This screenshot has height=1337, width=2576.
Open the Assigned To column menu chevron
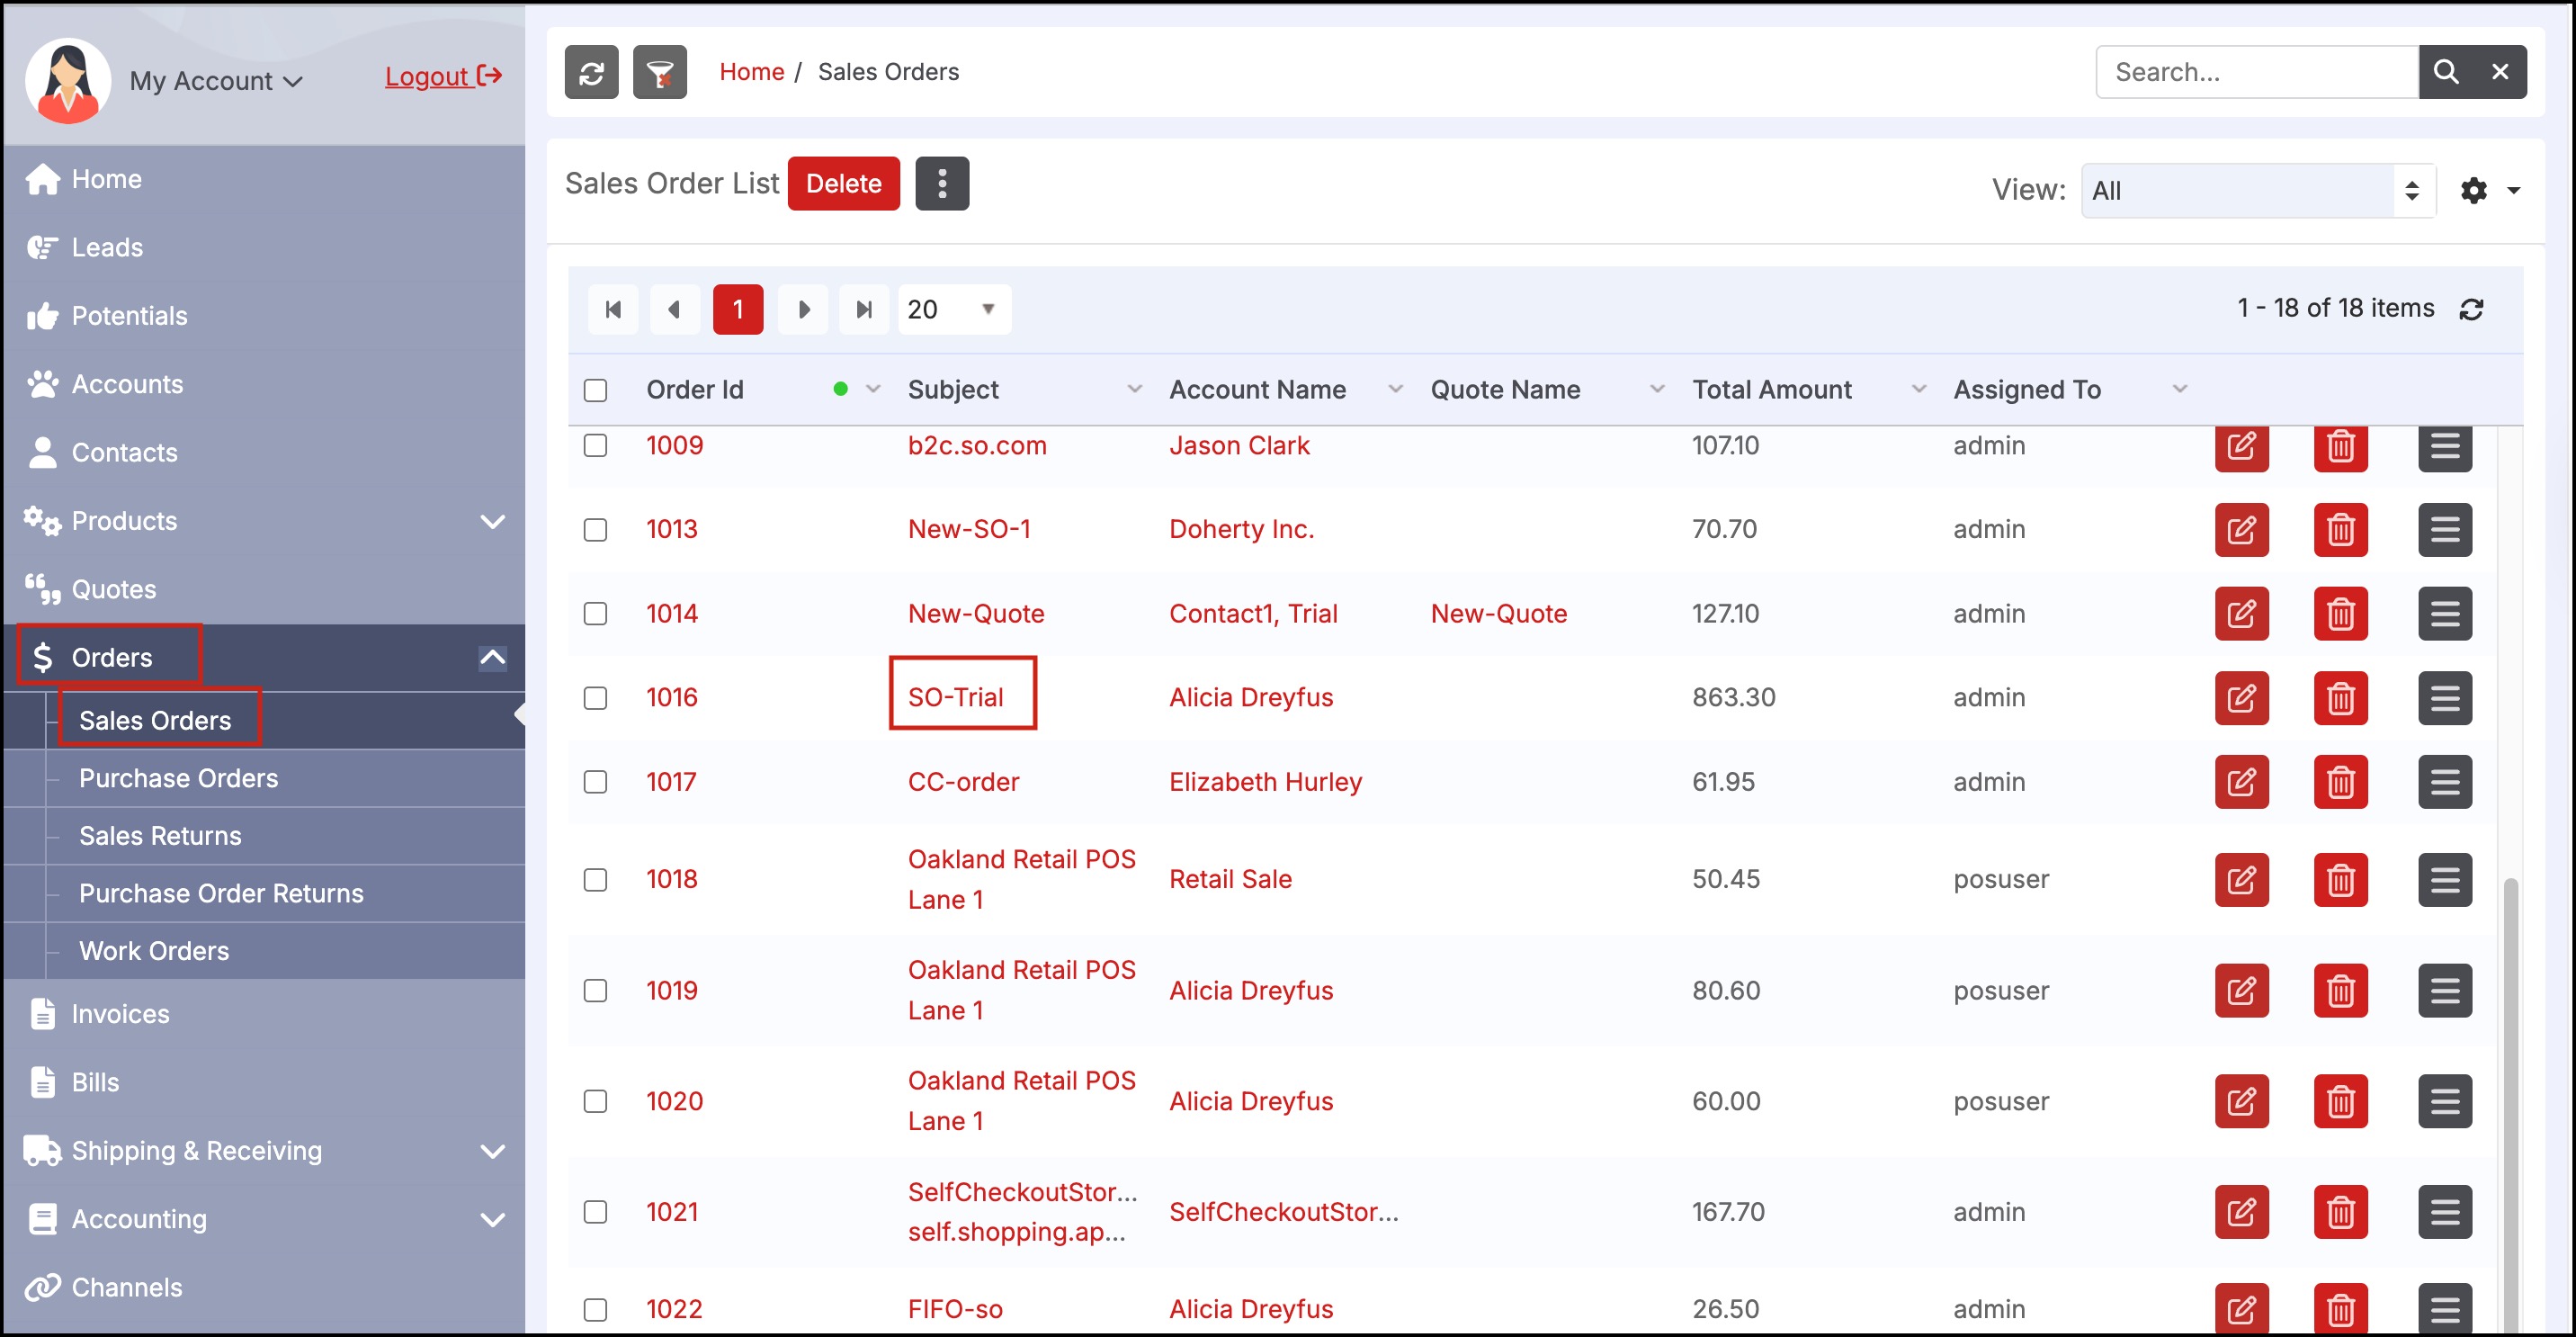tap(2180, 389)
